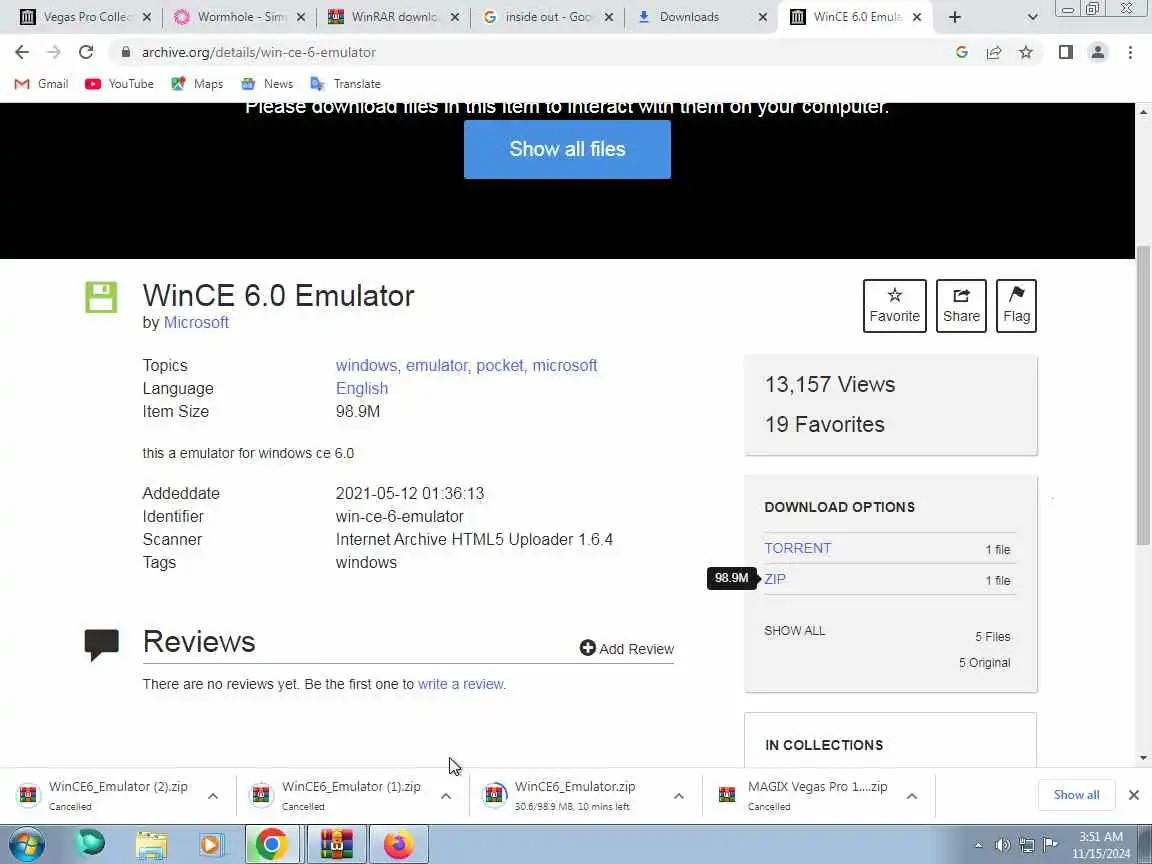Click the English language link
The height and width of the screenshot is (864, 1152).
362,389
